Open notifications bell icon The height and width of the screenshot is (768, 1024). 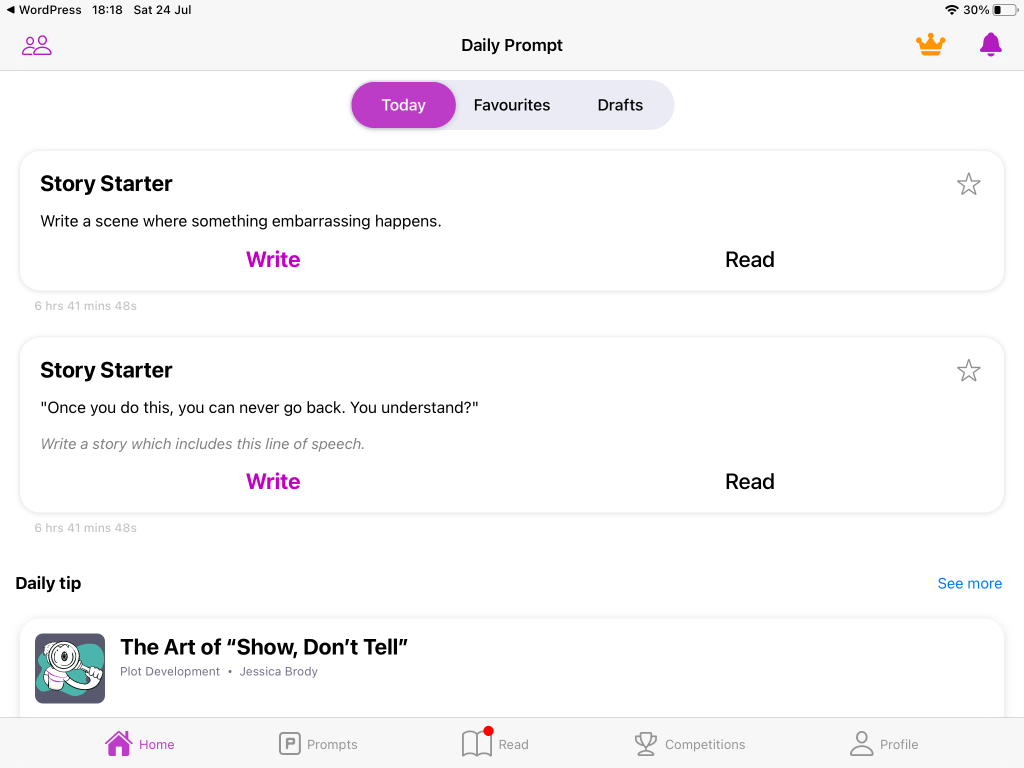990,45
